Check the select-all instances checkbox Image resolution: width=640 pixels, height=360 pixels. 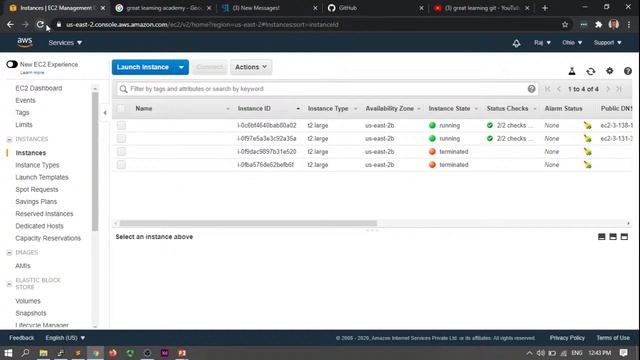(x=121, y=109)
